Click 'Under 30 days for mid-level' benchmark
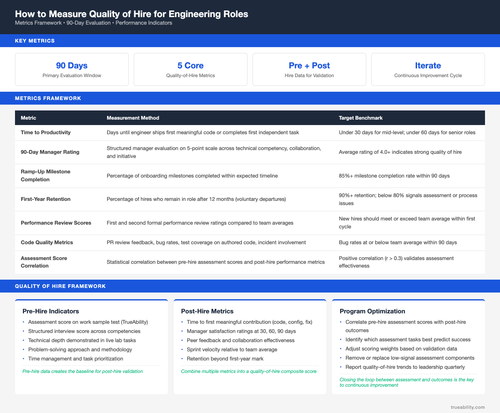 [407, 132]
